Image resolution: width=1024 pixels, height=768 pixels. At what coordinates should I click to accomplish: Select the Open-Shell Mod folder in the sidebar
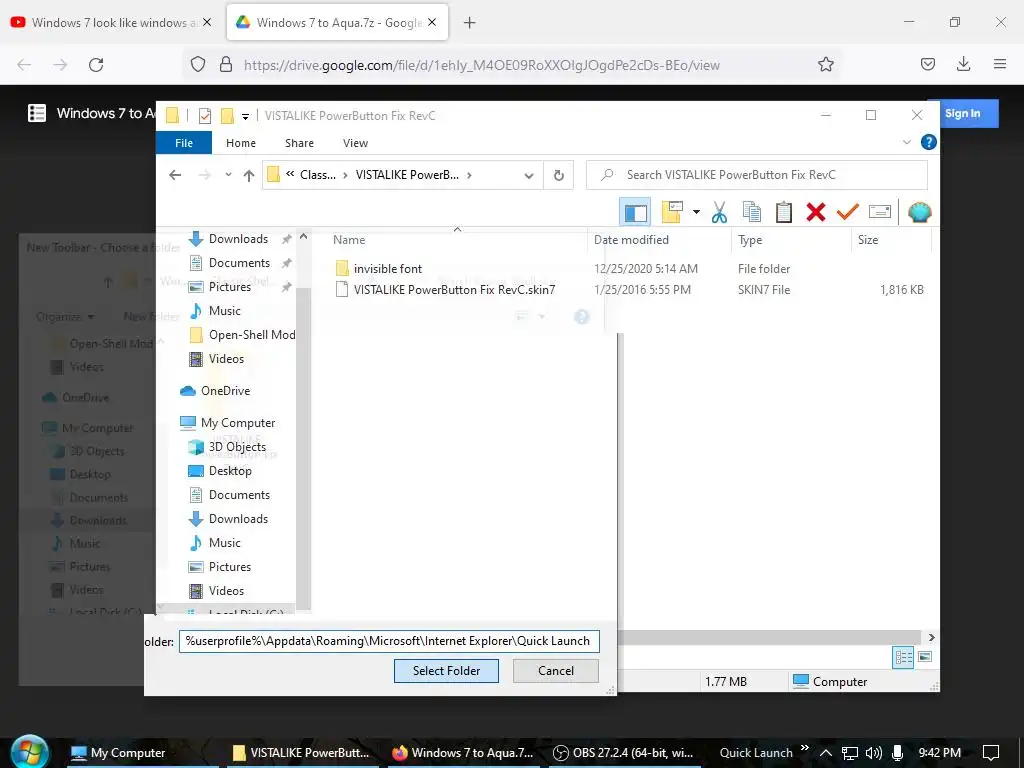pos(251,335)
